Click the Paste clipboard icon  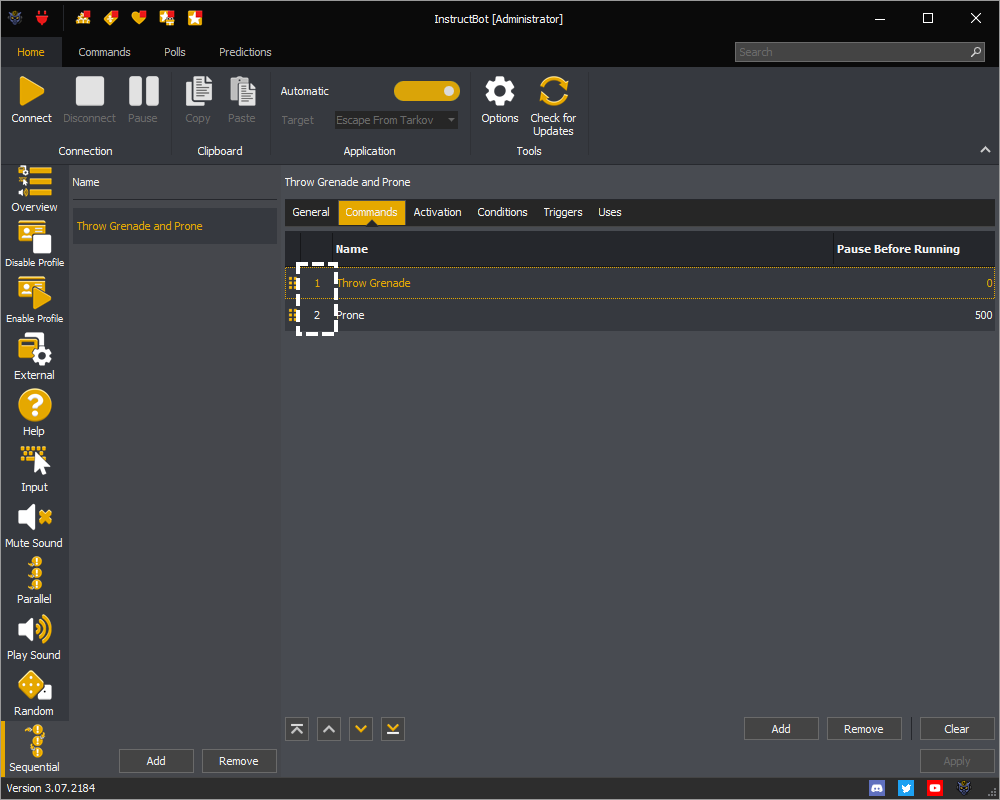[242, 91]
